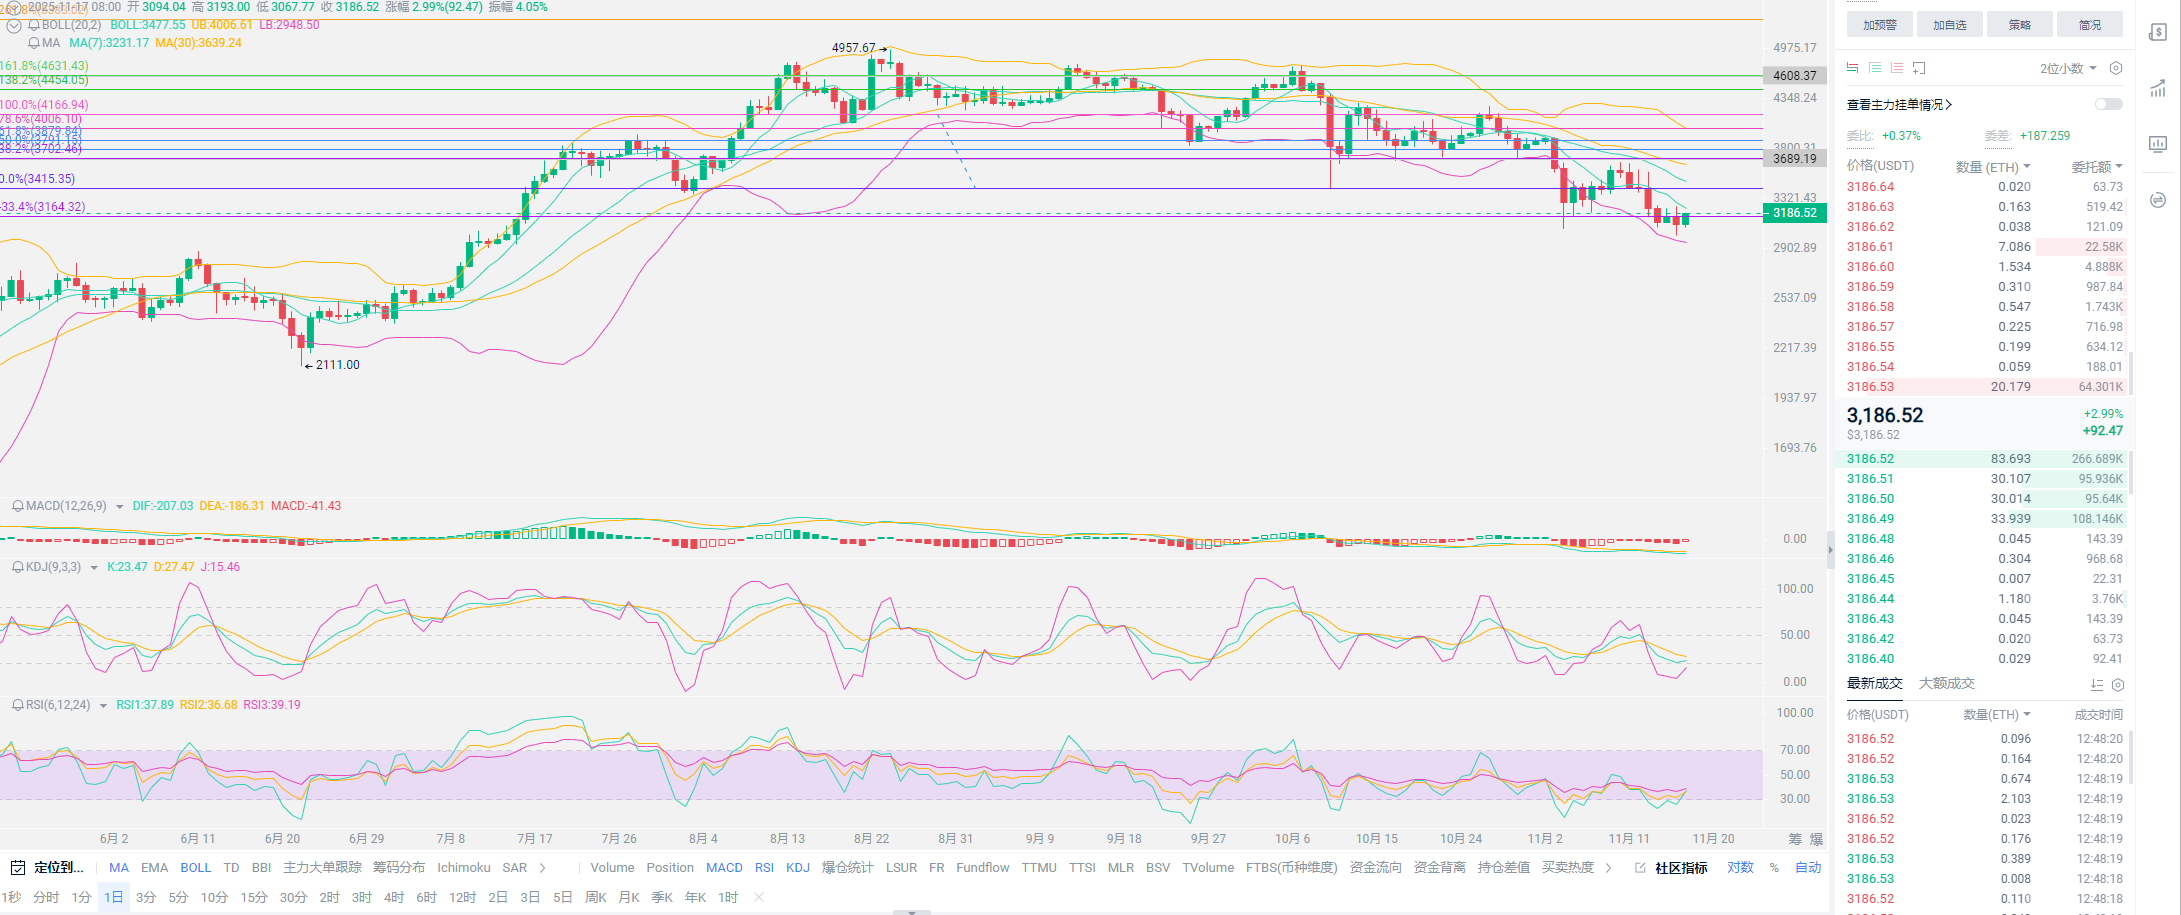Open order book settings gear icon
This screenshot has width=2181, height=915.
pos(2115,68)
